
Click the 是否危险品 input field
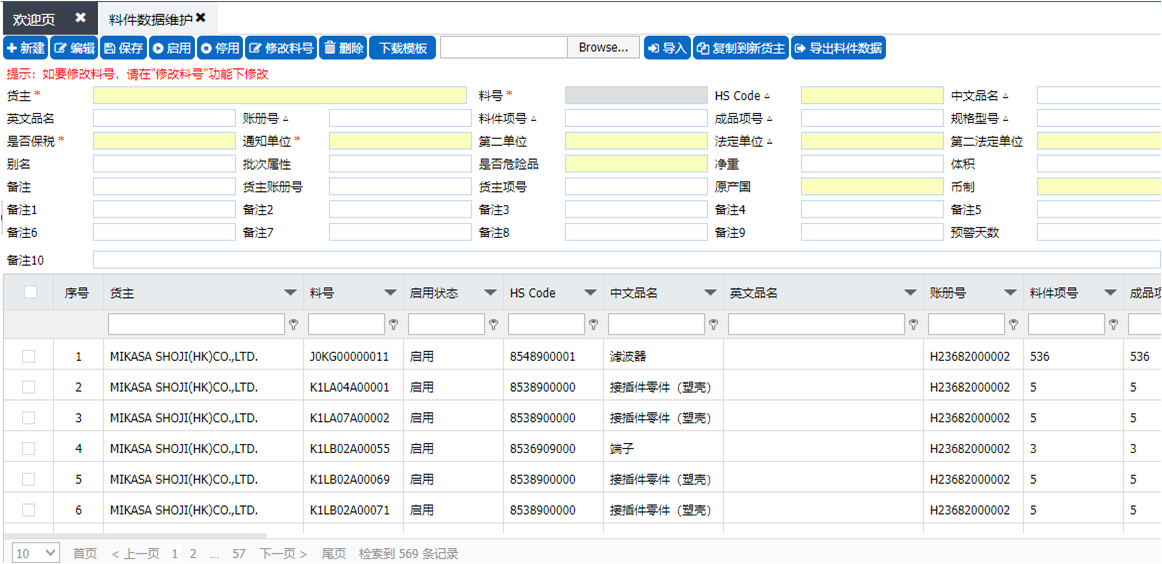636,165
